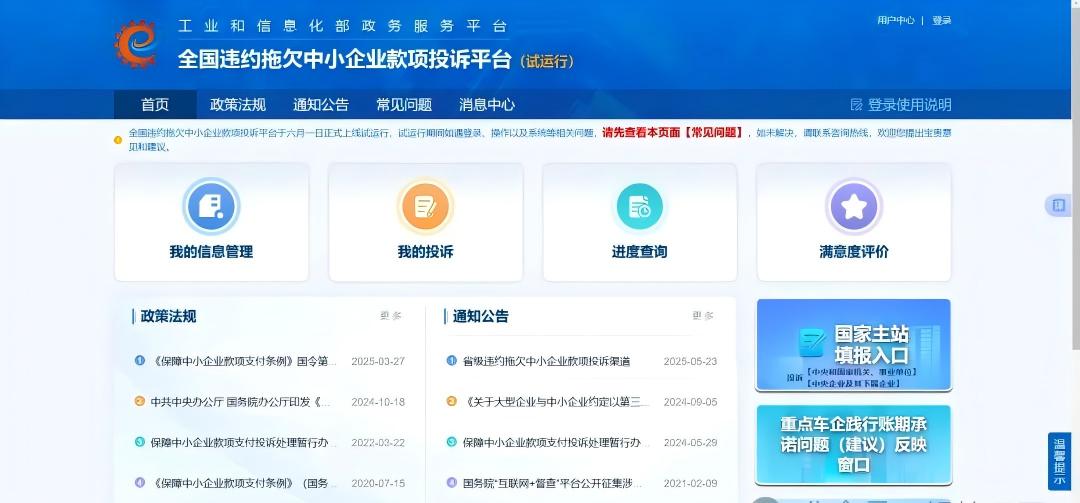Click the yellow notice icon before announcement
This screenshot has width=1080, height=503.
click(118, 139)
